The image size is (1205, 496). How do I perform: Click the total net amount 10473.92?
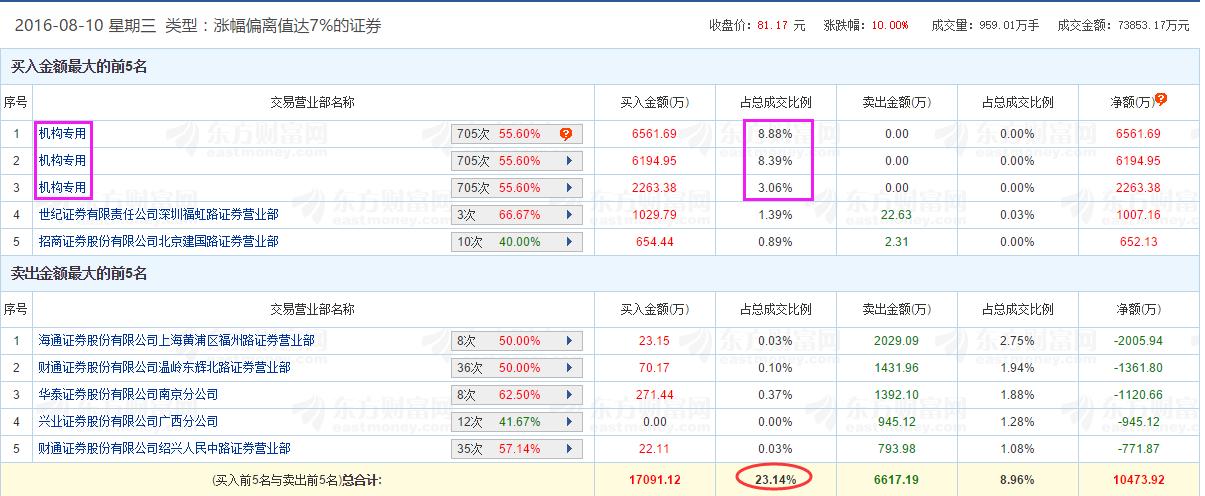(x=1137, y=480)
